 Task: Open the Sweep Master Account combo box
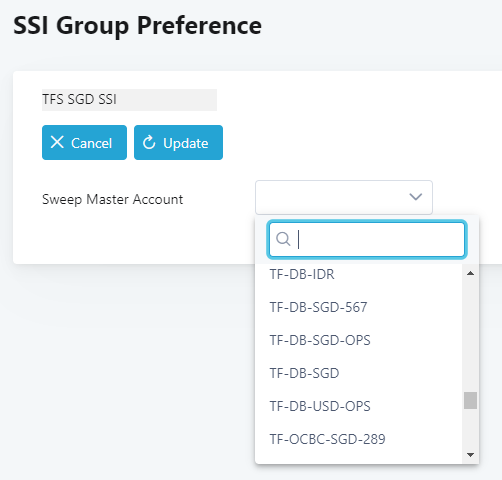344,197
